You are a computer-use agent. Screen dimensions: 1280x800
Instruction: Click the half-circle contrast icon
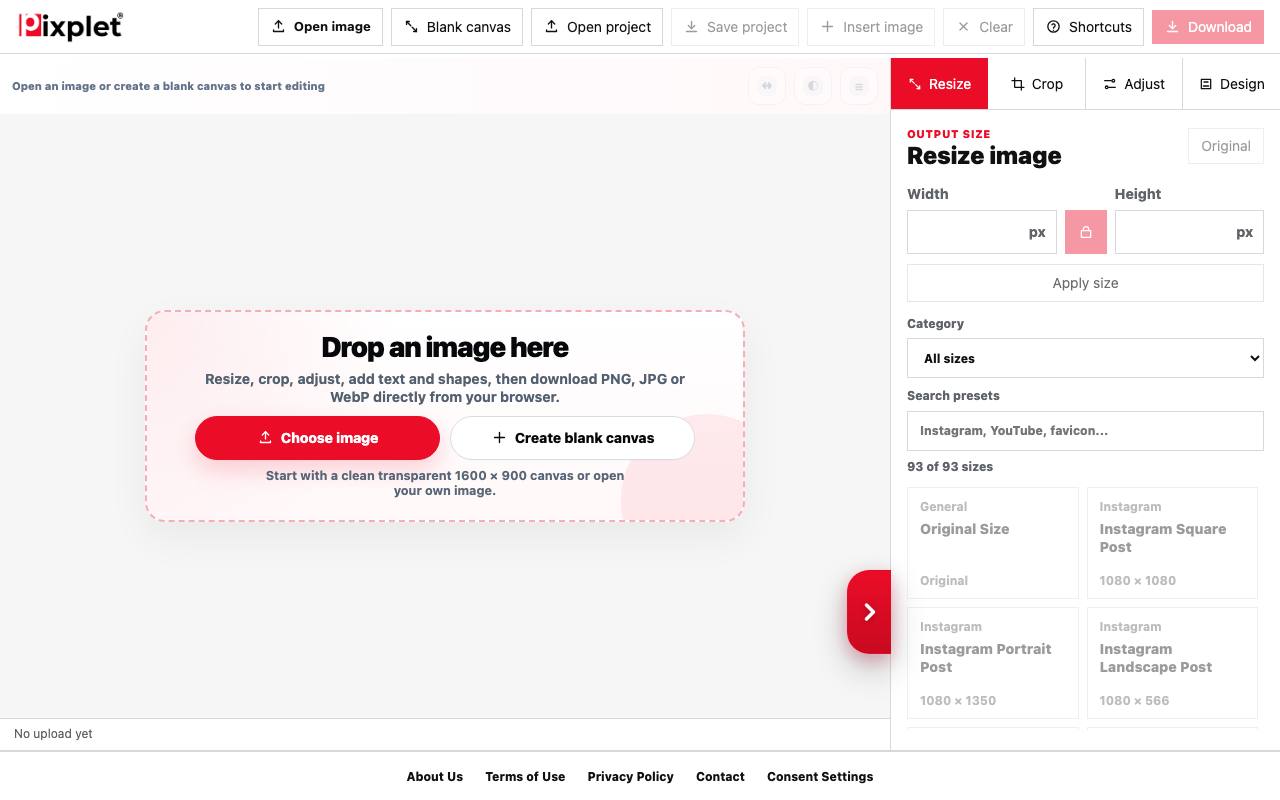pyautogui.click(x=813, y=86)
